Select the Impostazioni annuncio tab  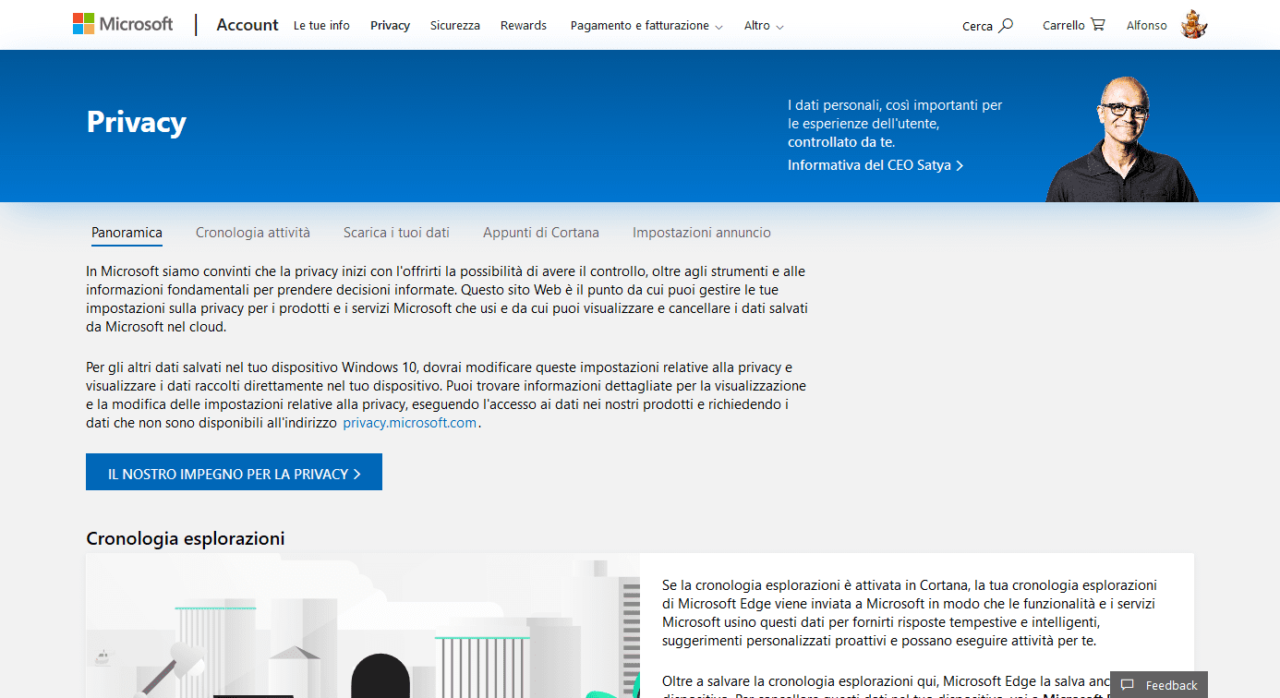pos(701,233)
